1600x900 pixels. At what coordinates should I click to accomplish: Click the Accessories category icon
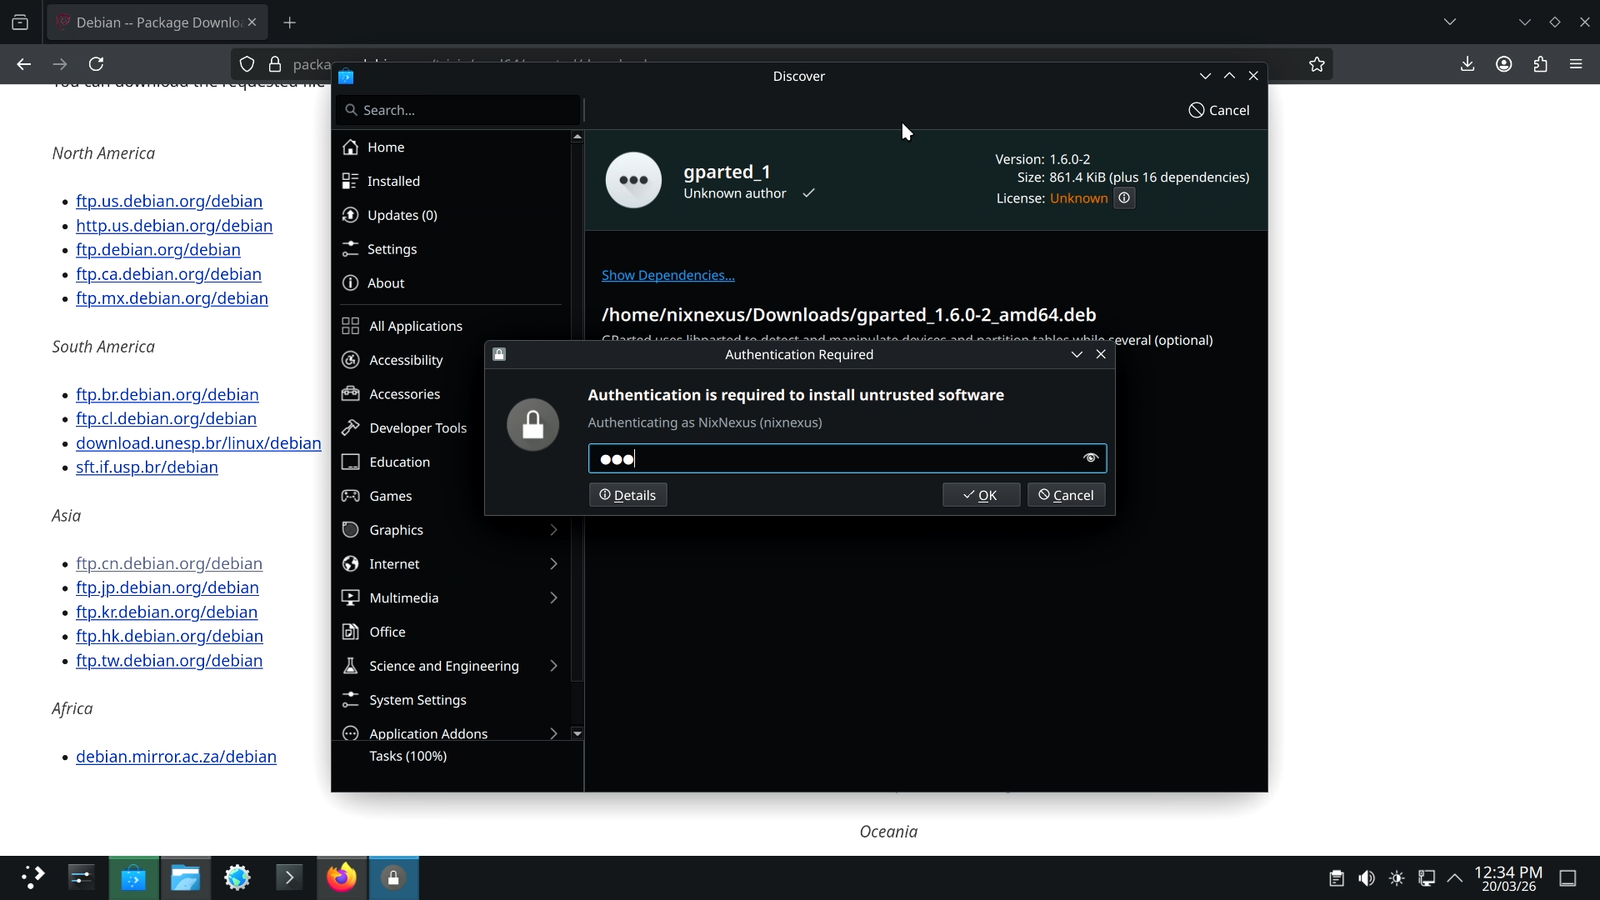coord(350,394)
